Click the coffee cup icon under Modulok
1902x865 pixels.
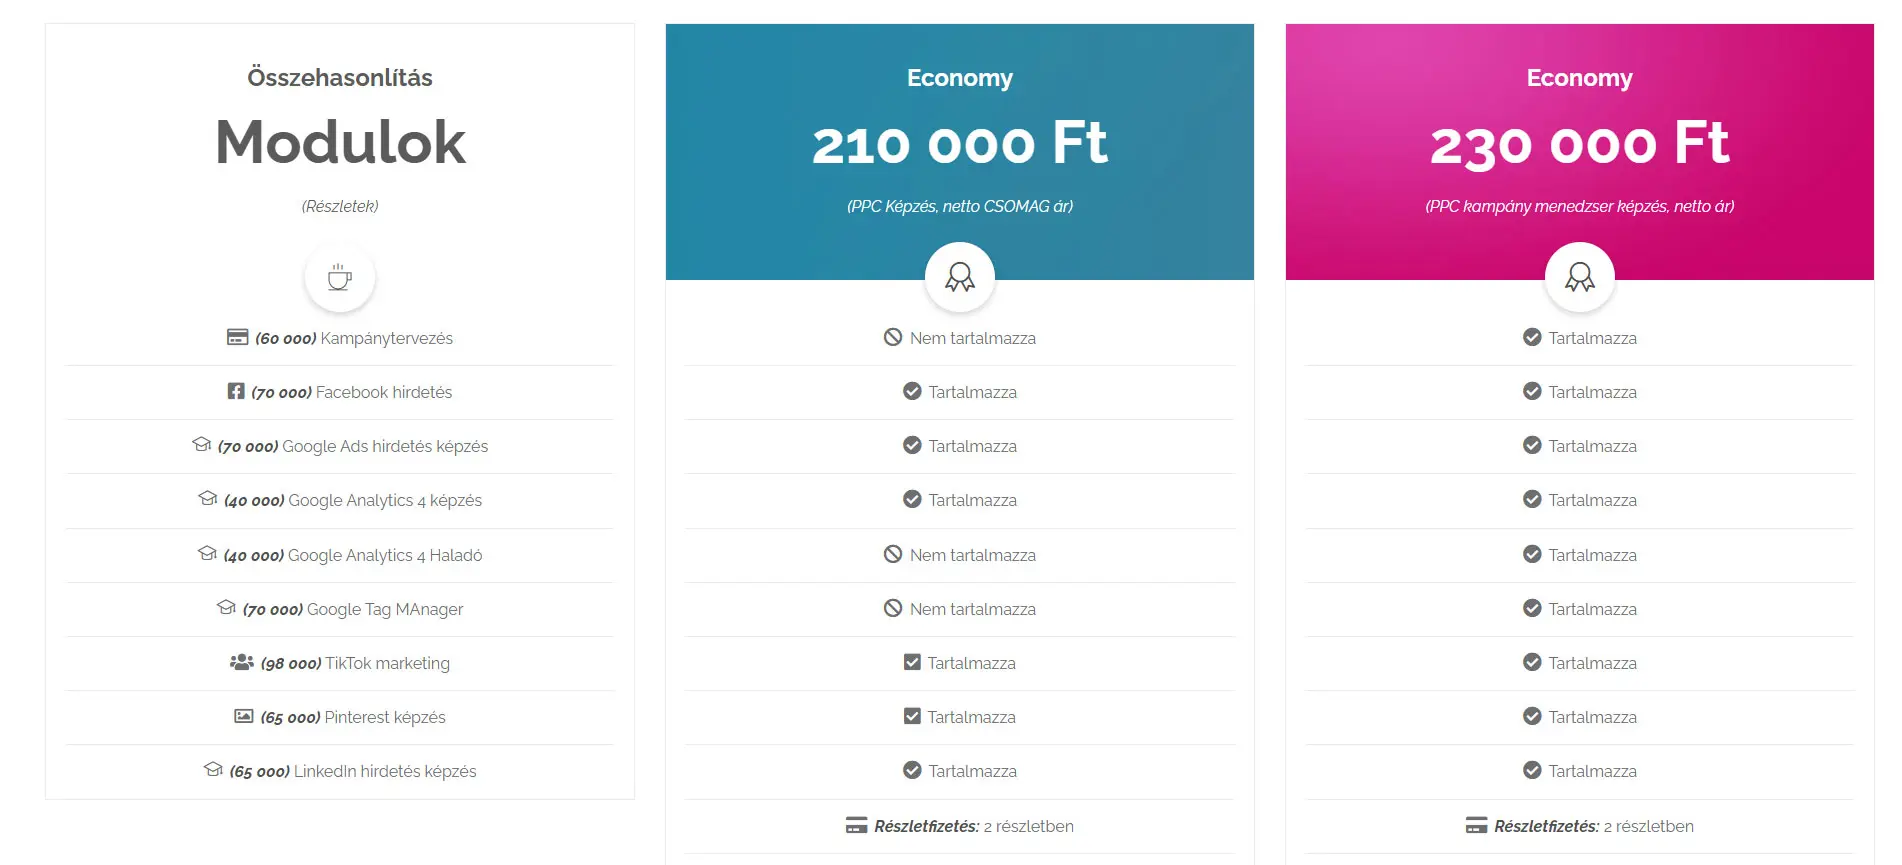click(340, 277)
